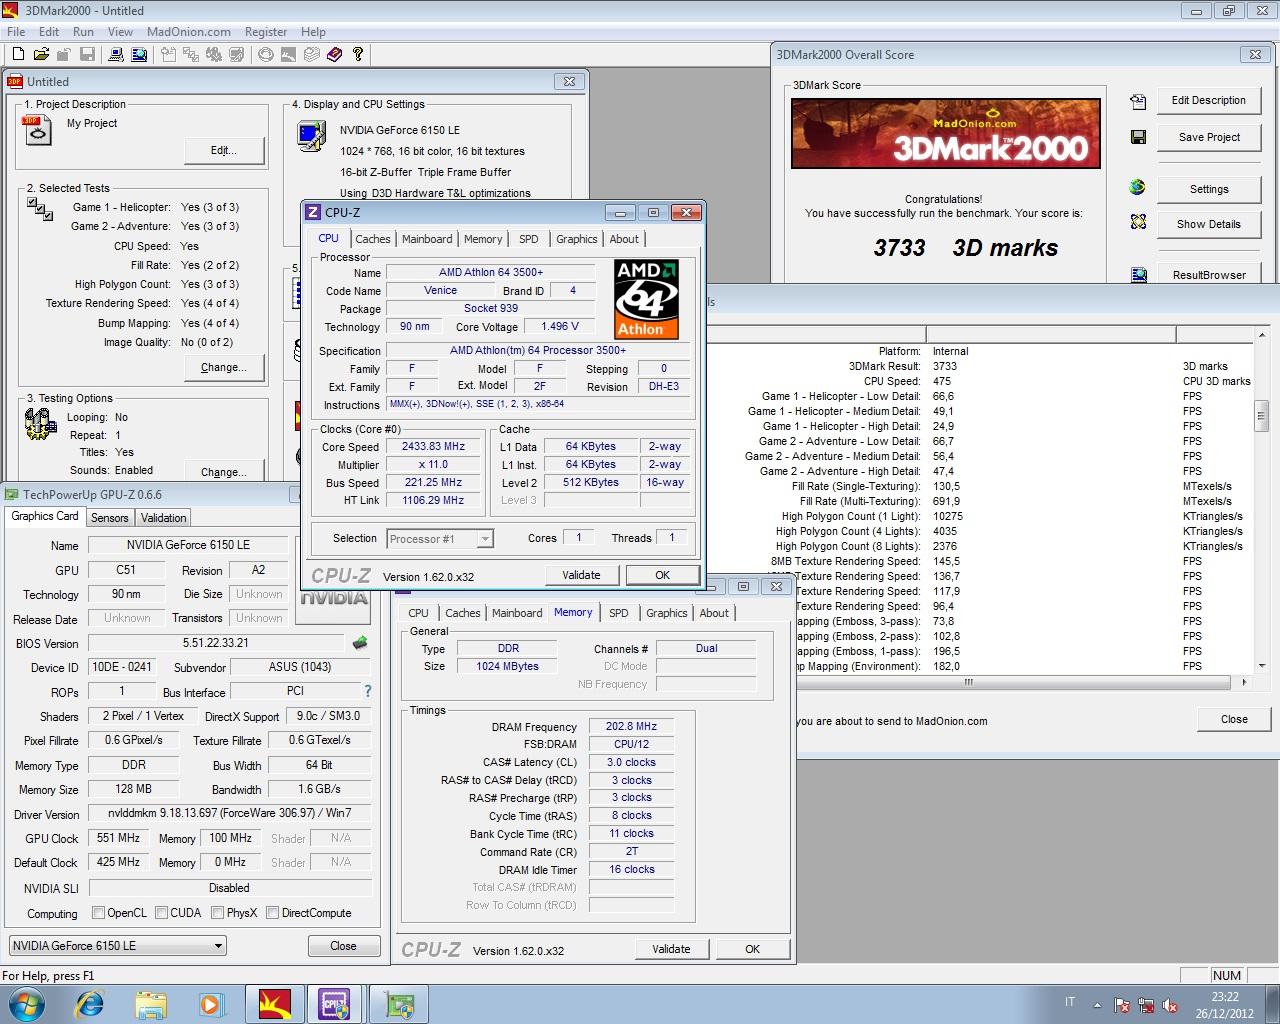1280x1024 pixels.
Task: Switch to 3DMark2000 taskbar button
Action: pyautogui.click(x=275, y=1004)
